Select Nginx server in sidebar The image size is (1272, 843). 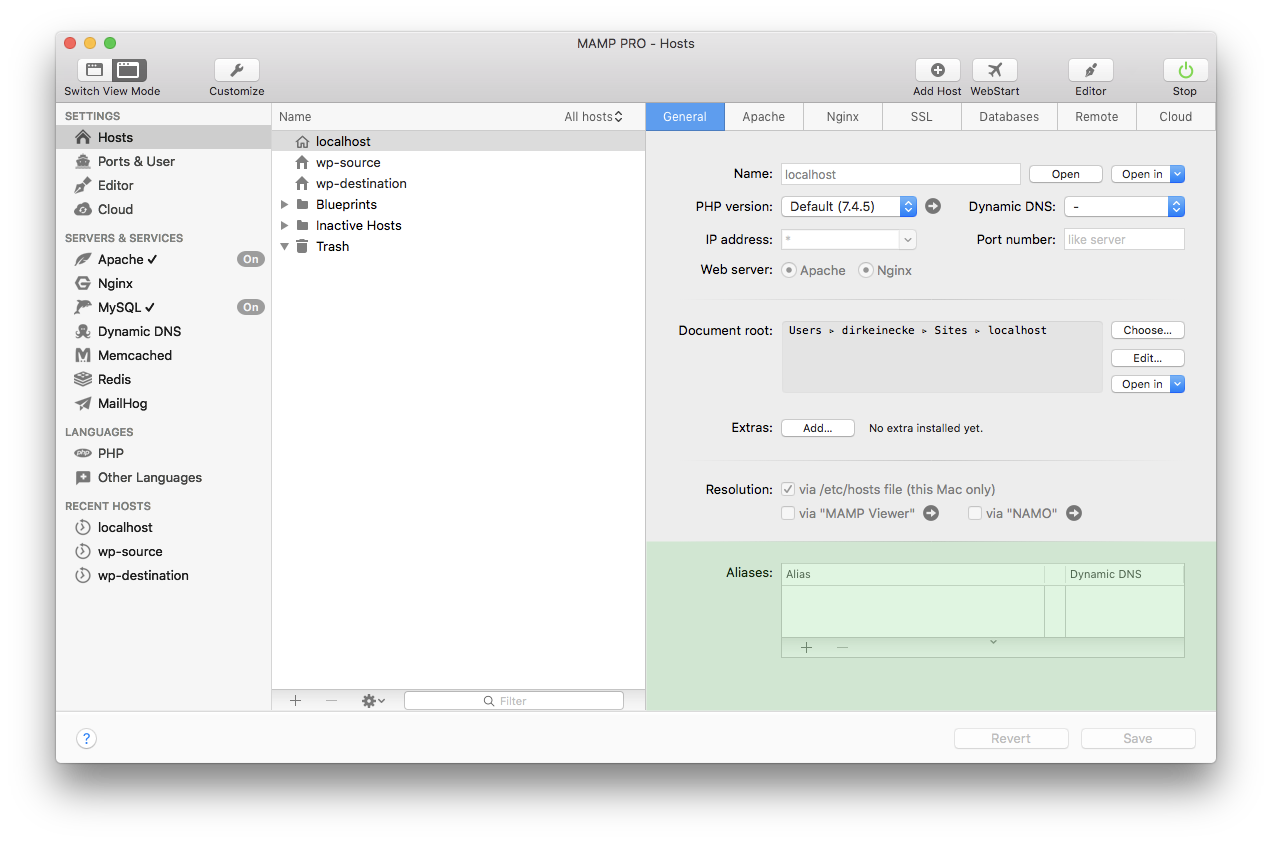[163, 283]
